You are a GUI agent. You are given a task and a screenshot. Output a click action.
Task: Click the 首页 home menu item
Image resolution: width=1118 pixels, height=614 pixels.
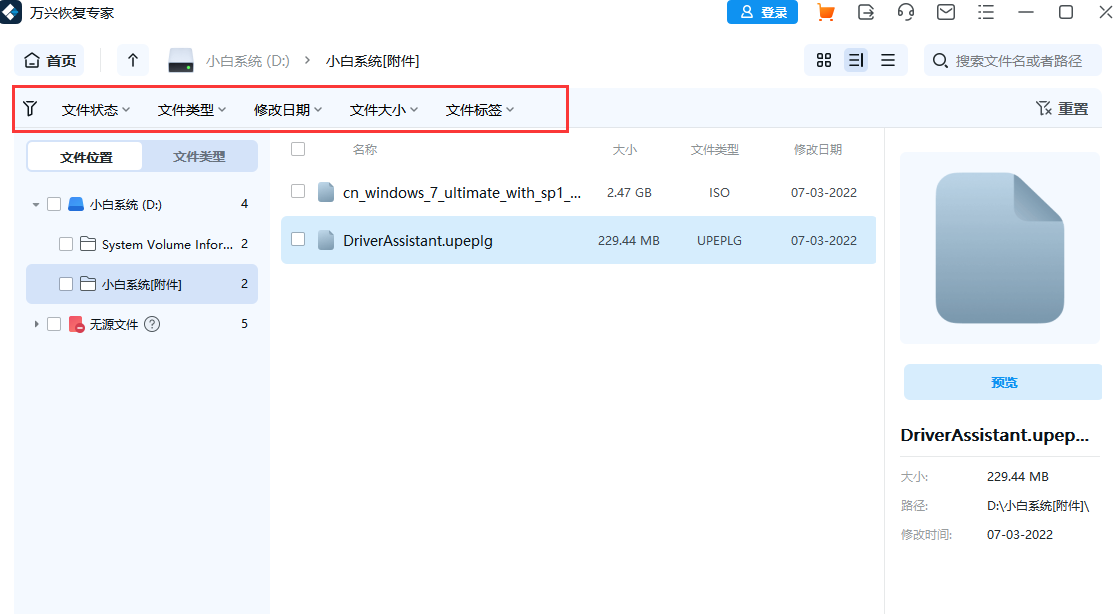[48, 60]
